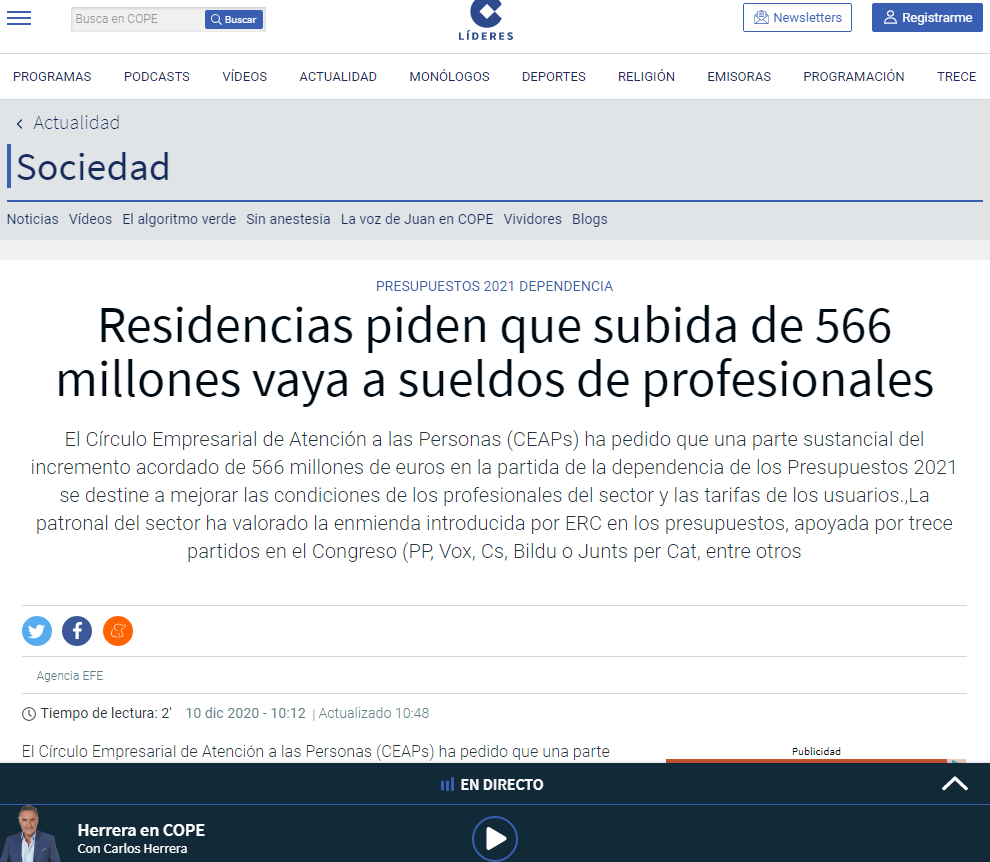
Task: Share article on Twitter
Action: [37, 631]
